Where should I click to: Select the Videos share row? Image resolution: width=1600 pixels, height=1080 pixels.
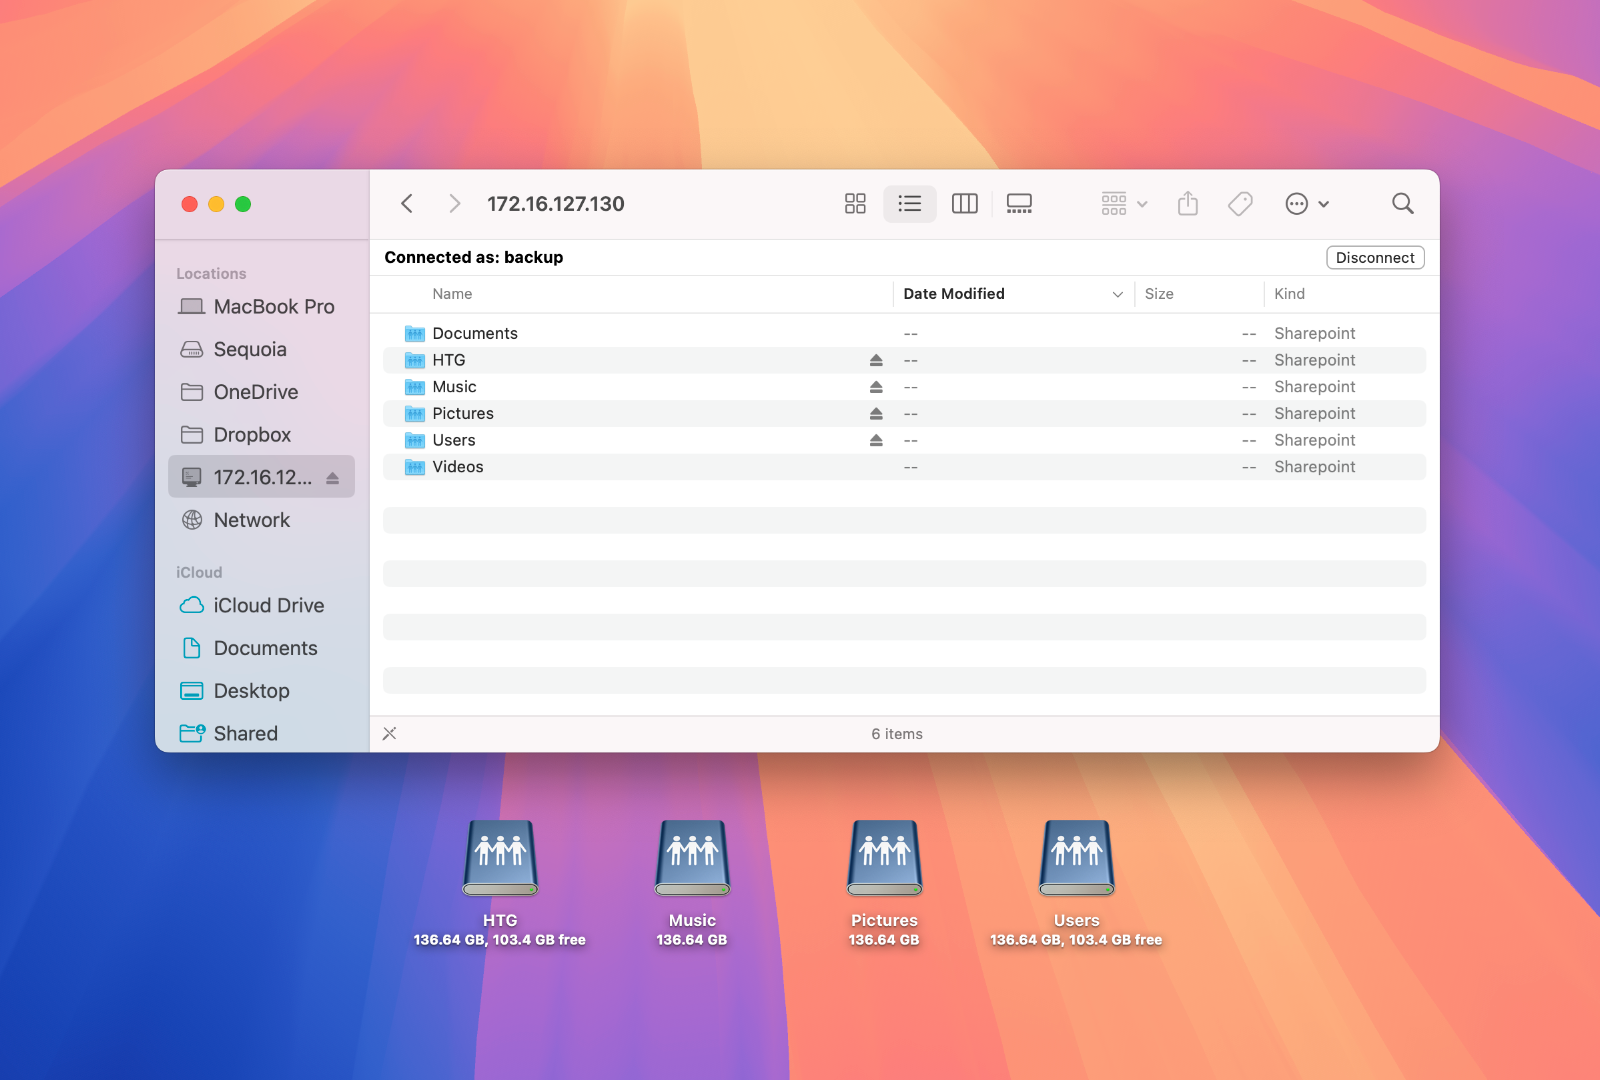tap(458, 467)
